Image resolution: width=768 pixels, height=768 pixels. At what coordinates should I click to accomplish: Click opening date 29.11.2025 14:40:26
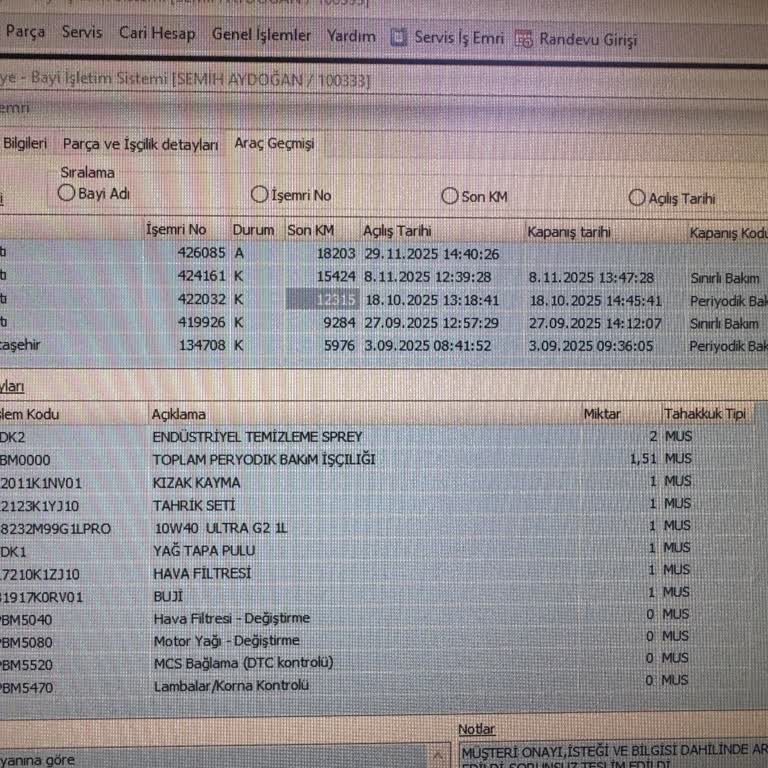432,254
